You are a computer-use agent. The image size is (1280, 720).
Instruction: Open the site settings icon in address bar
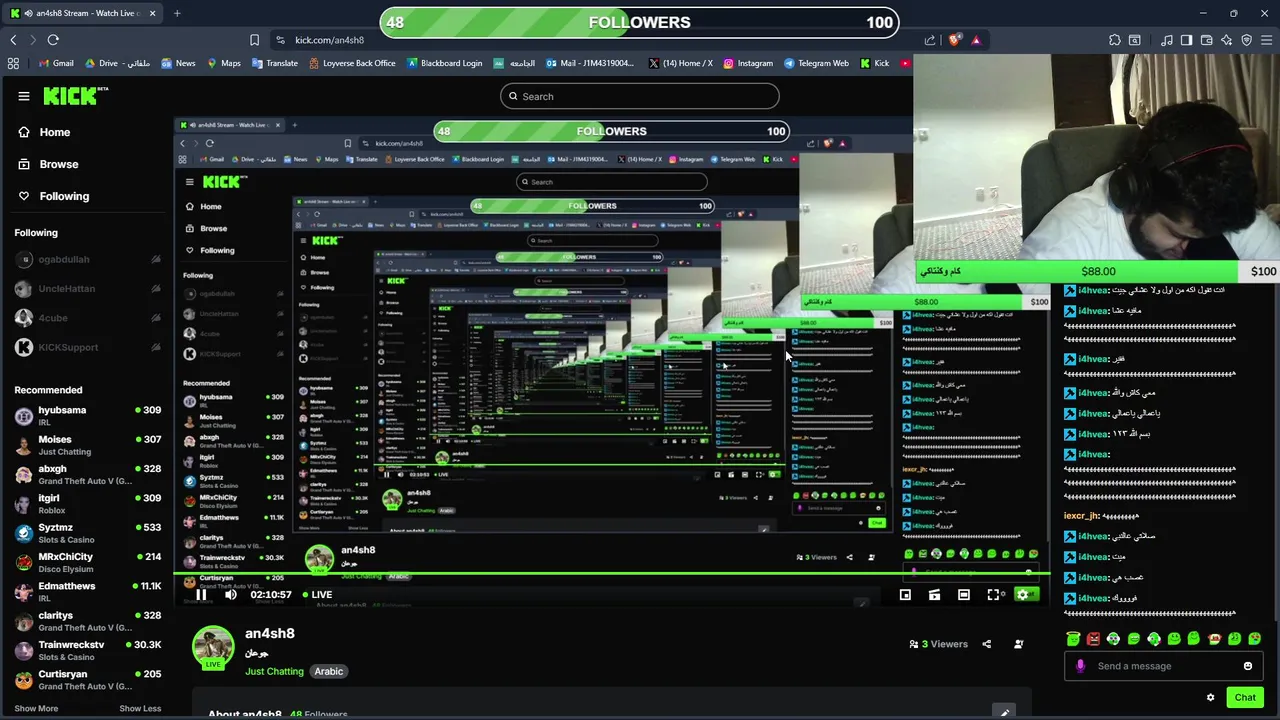point(280,40)
